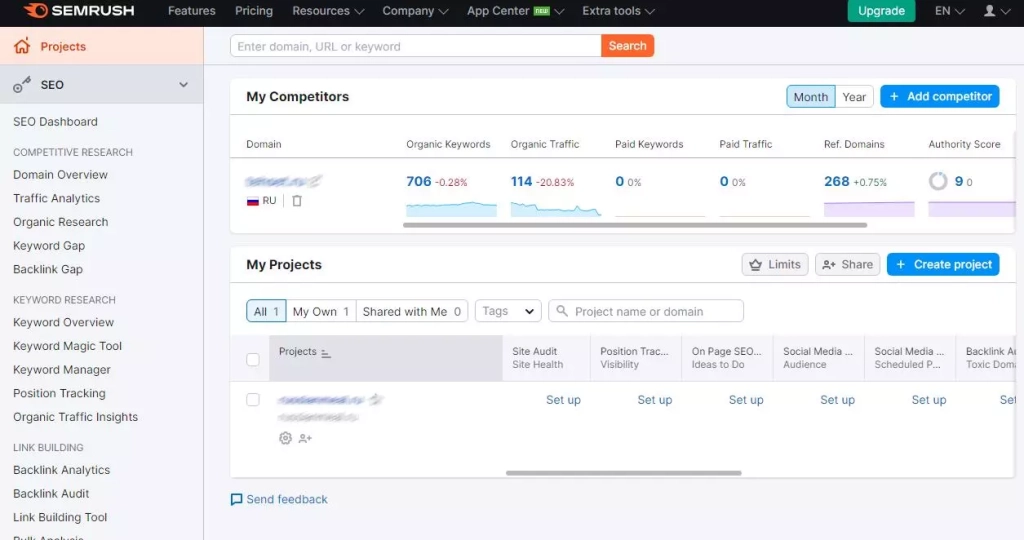This screenshot has width=1024, height=540.
Task: Open the Features menu item
Action: pos(191,10)
